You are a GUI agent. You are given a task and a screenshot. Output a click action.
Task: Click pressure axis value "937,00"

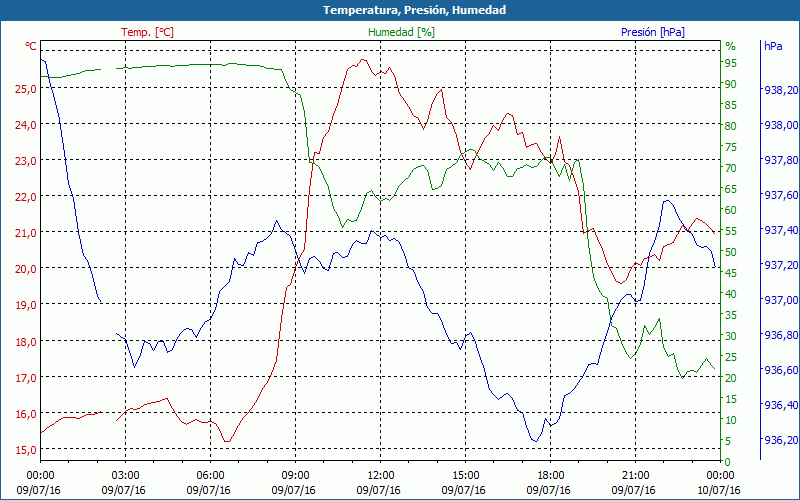[781, 300]
